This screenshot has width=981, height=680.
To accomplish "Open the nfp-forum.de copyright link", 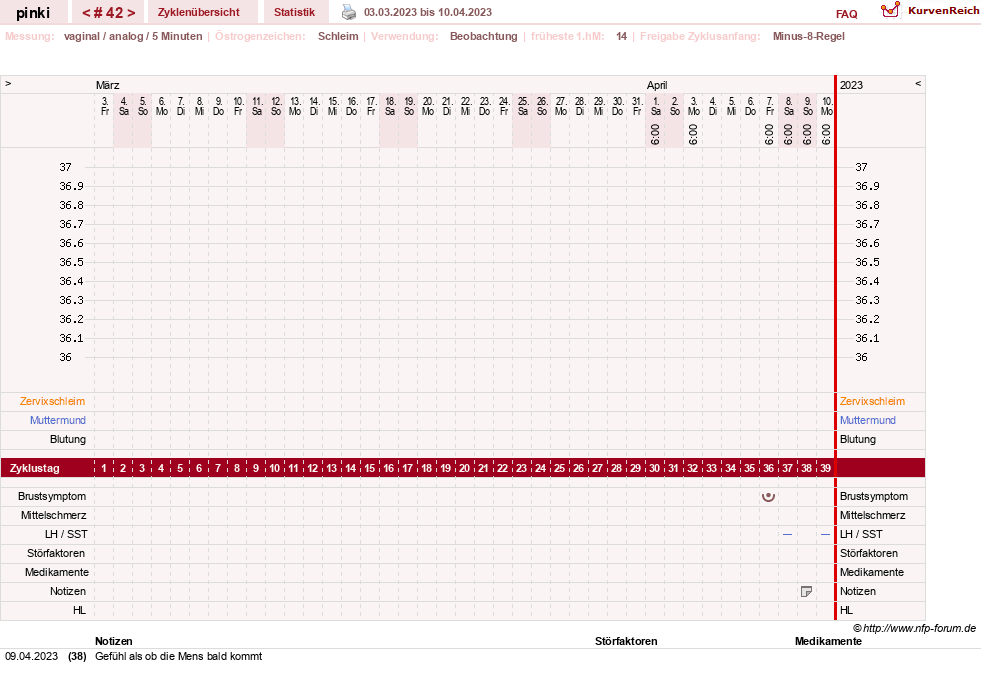I will point(914,628).
